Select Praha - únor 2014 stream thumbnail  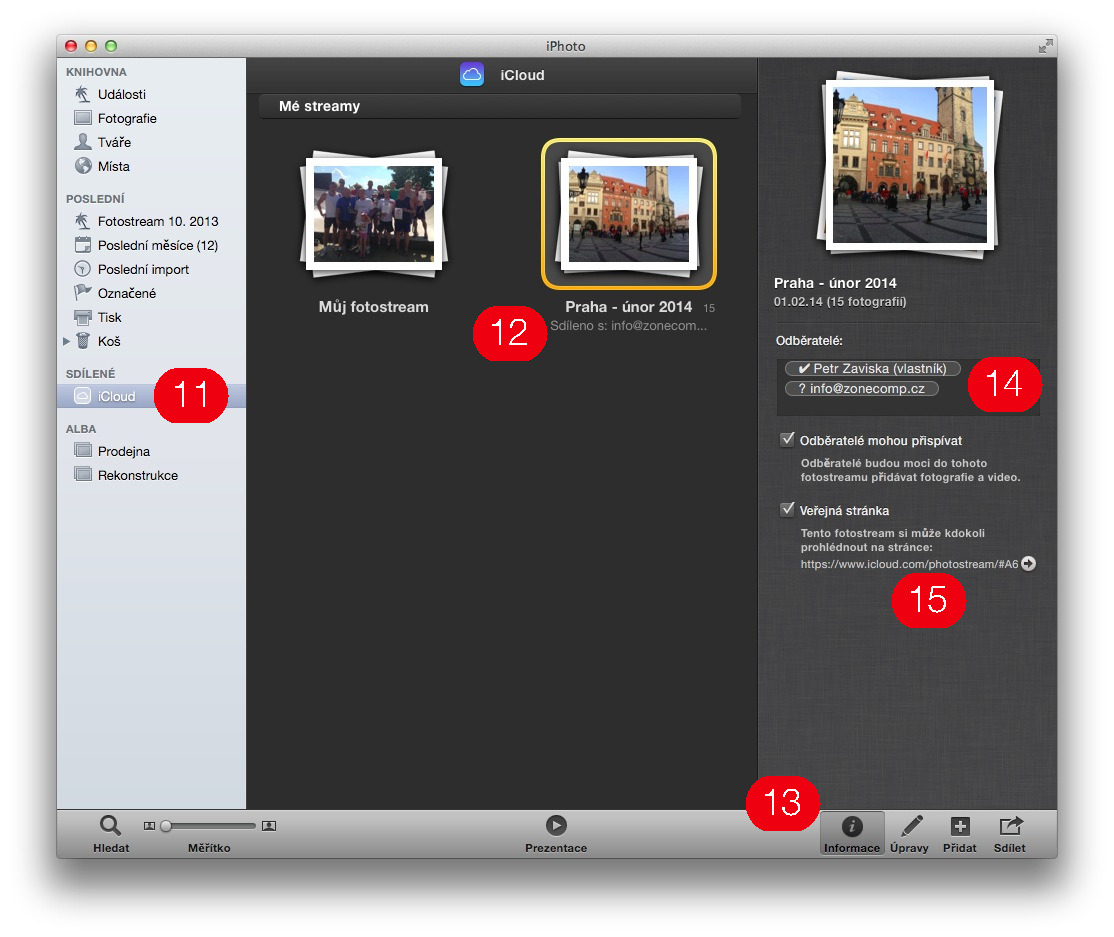[x=629, y=213]
